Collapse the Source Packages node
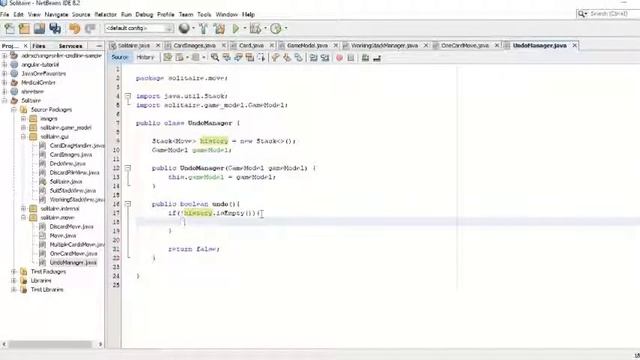This screenshot has height=360, width=640. [13, 109]
